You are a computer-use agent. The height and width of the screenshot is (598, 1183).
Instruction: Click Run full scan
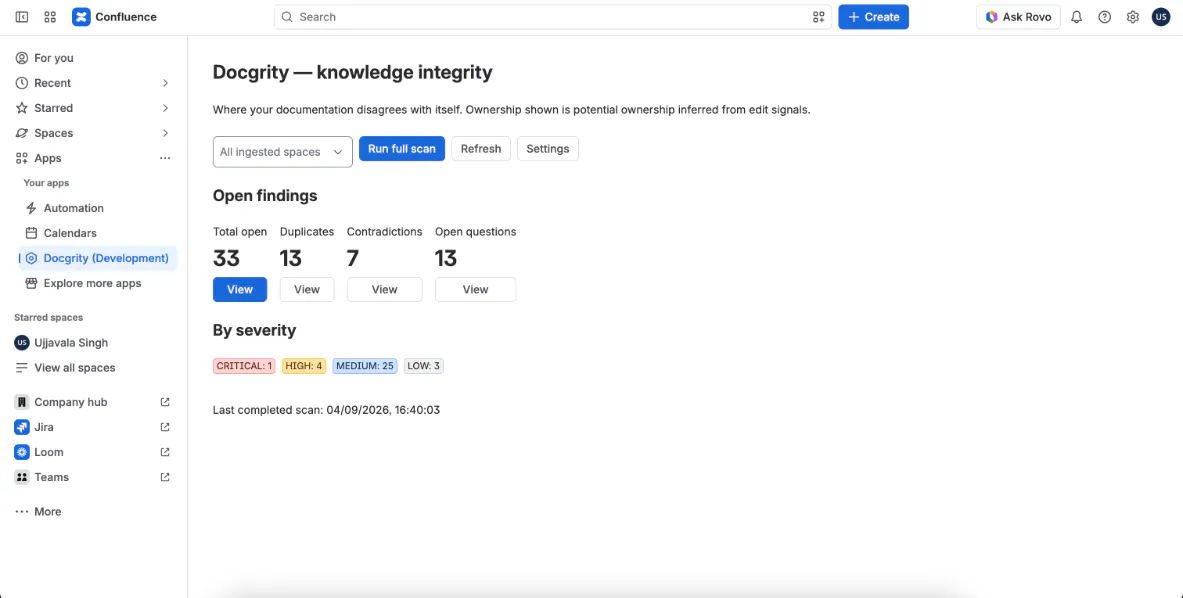pyautogui.click(x=401, y=149)
